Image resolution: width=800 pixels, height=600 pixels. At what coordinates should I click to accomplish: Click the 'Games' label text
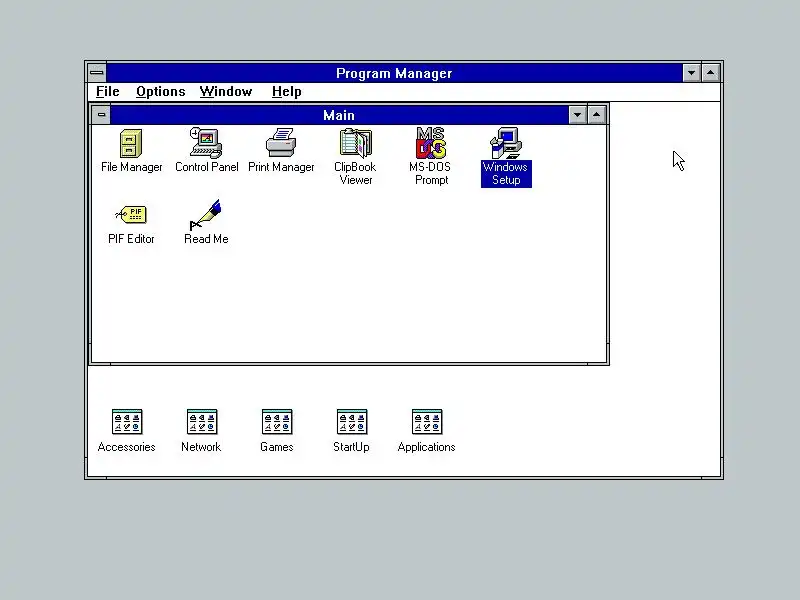(277, 447)
